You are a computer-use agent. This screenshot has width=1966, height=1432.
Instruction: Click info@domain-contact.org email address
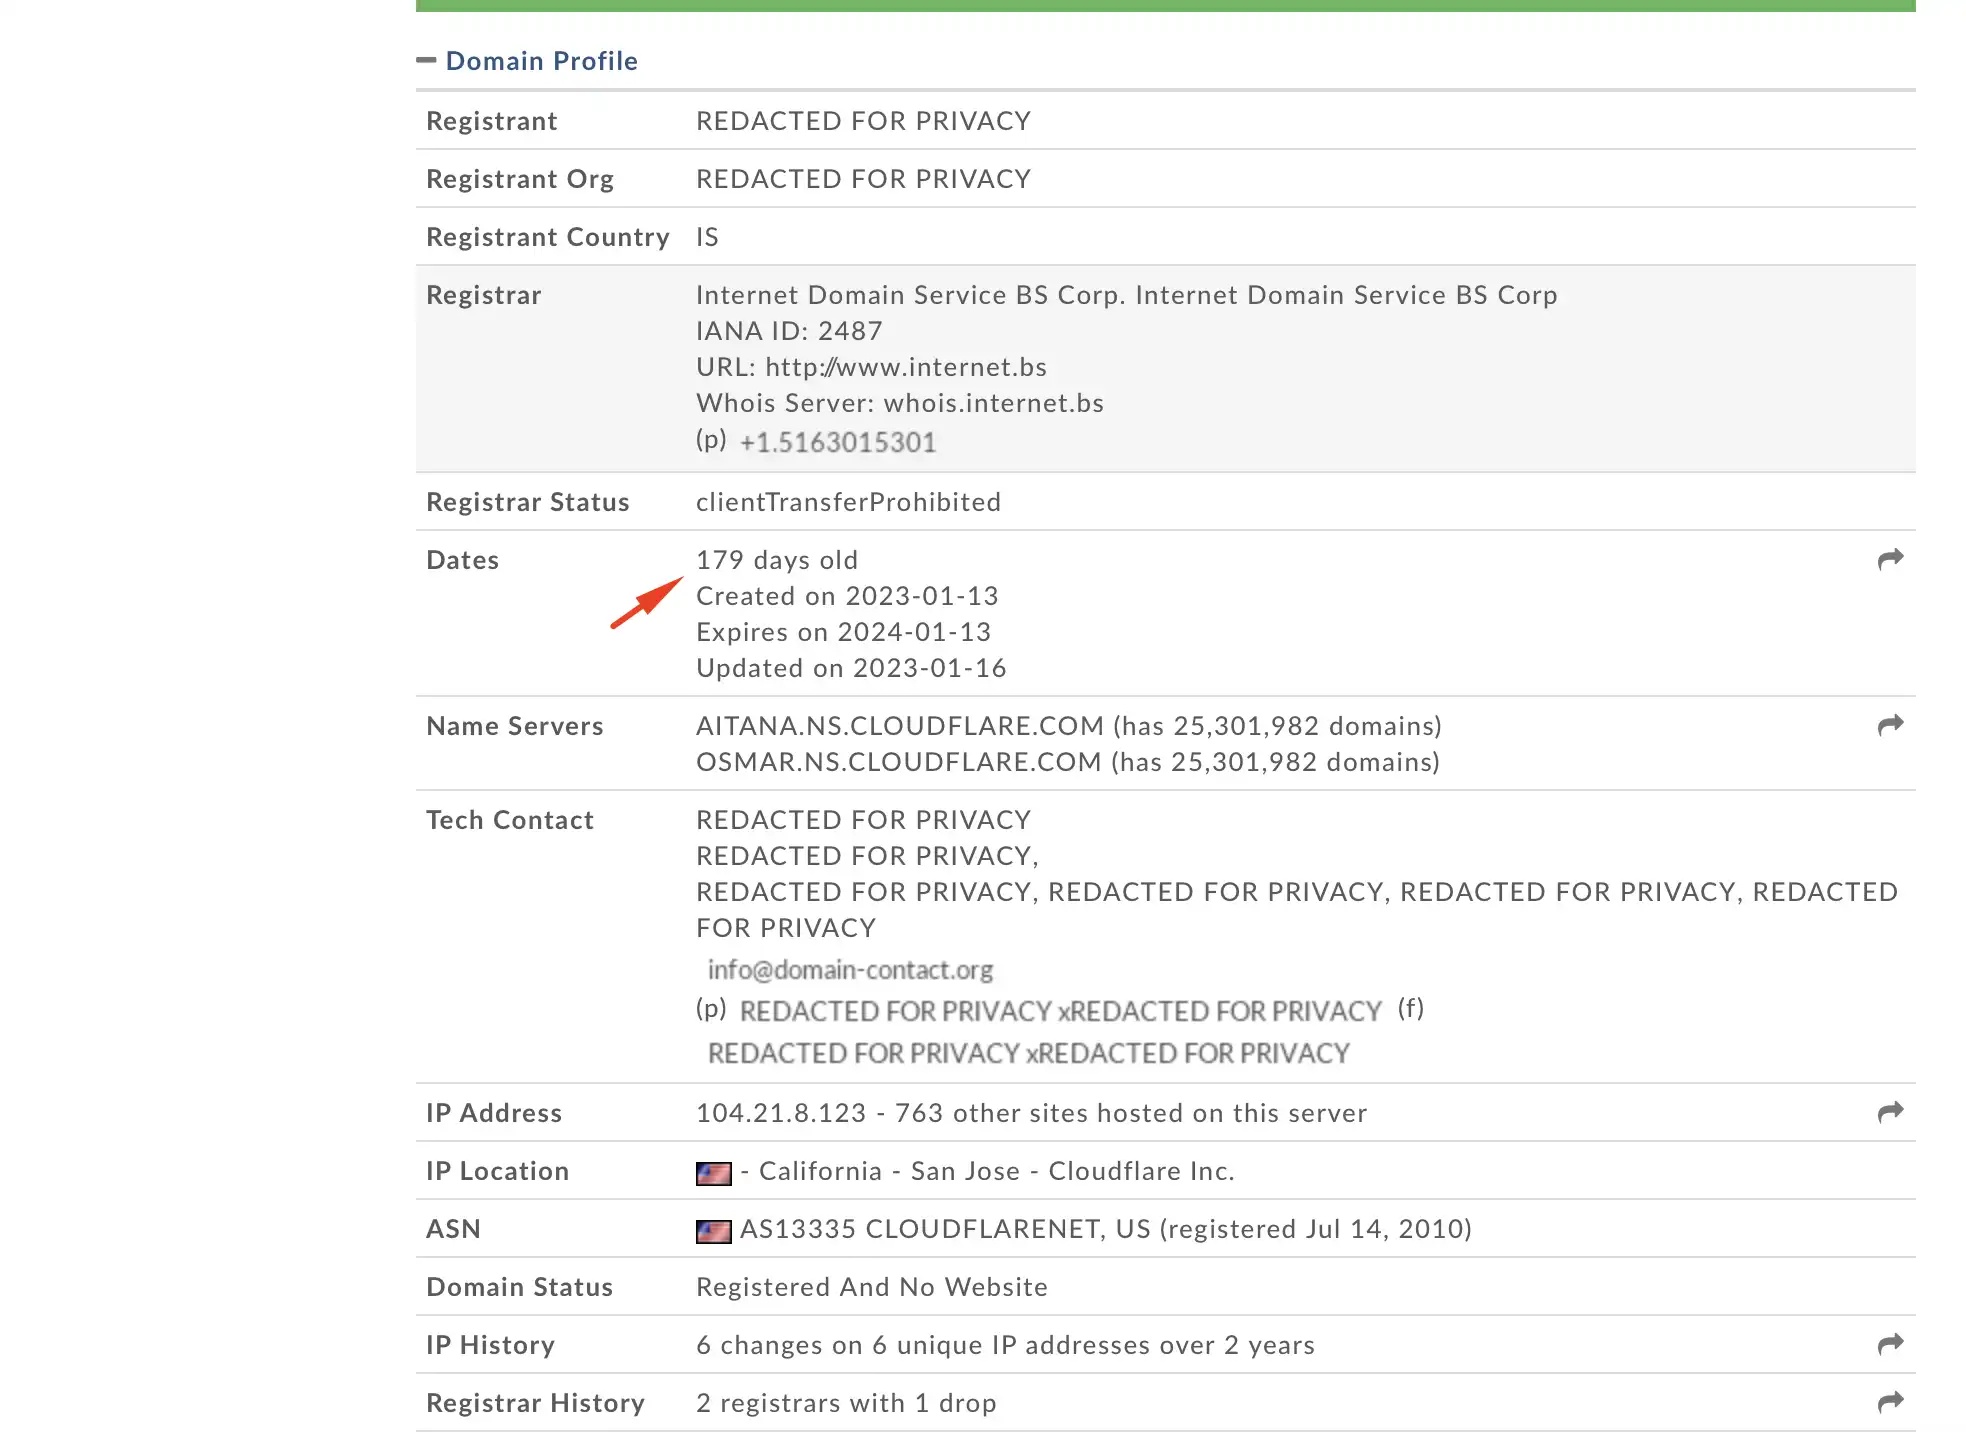click(850, 970)
